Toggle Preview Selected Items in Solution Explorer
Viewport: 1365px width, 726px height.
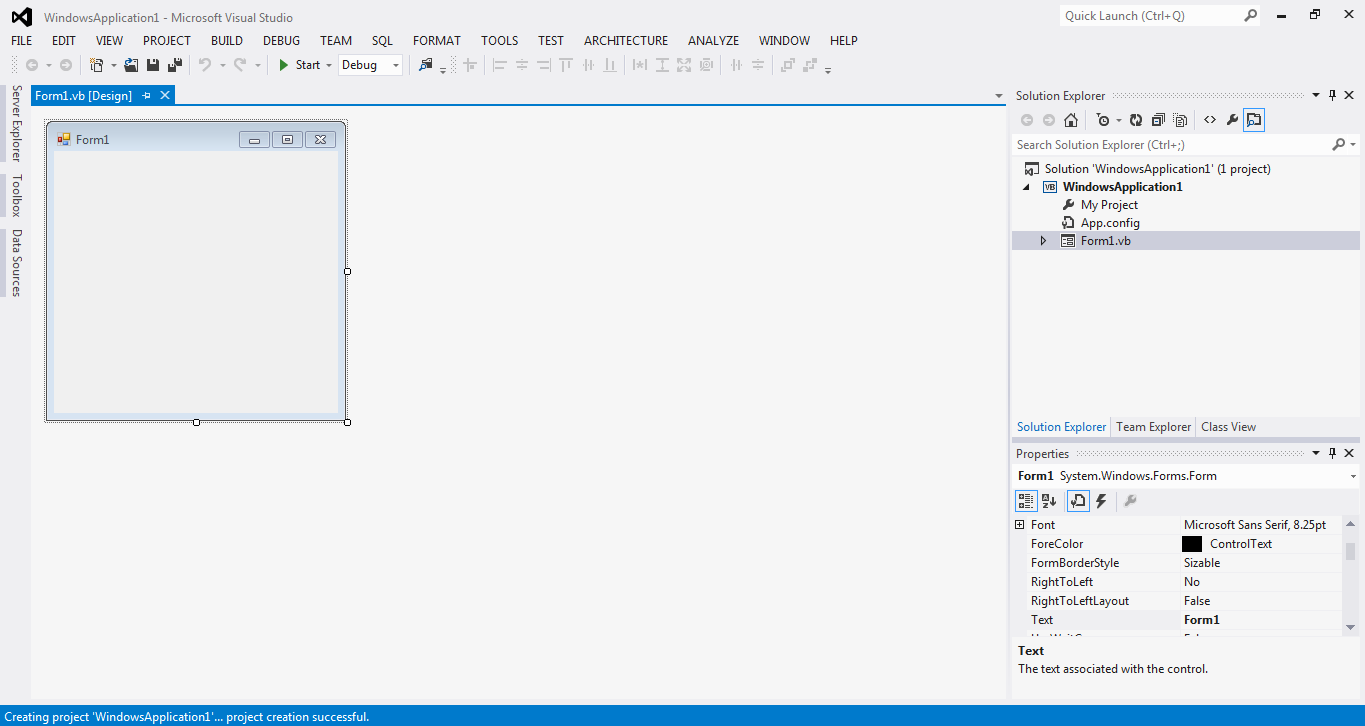click(x=1254, y=120)
